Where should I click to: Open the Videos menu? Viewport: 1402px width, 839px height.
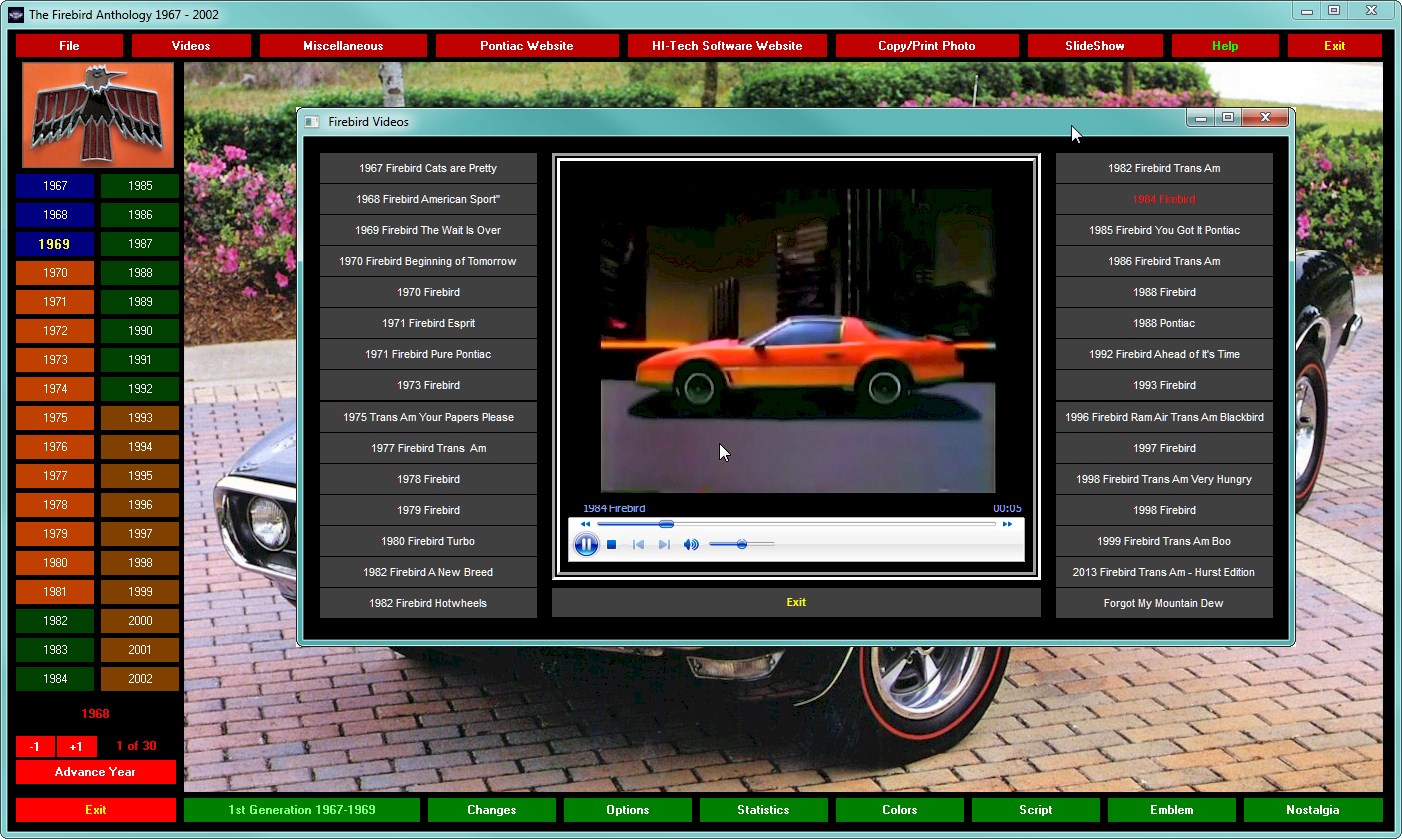pyautogui.click(x=191, y=46)
